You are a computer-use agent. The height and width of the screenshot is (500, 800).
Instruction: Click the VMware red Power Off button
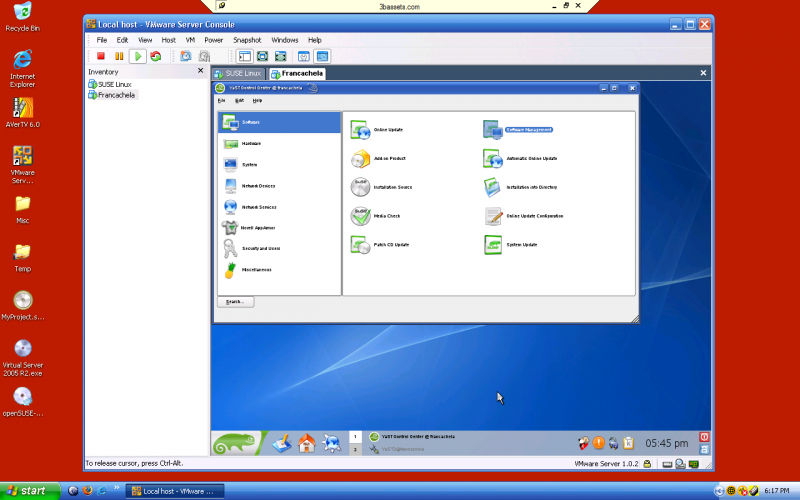pyautogui.click(x=101, y=57)
